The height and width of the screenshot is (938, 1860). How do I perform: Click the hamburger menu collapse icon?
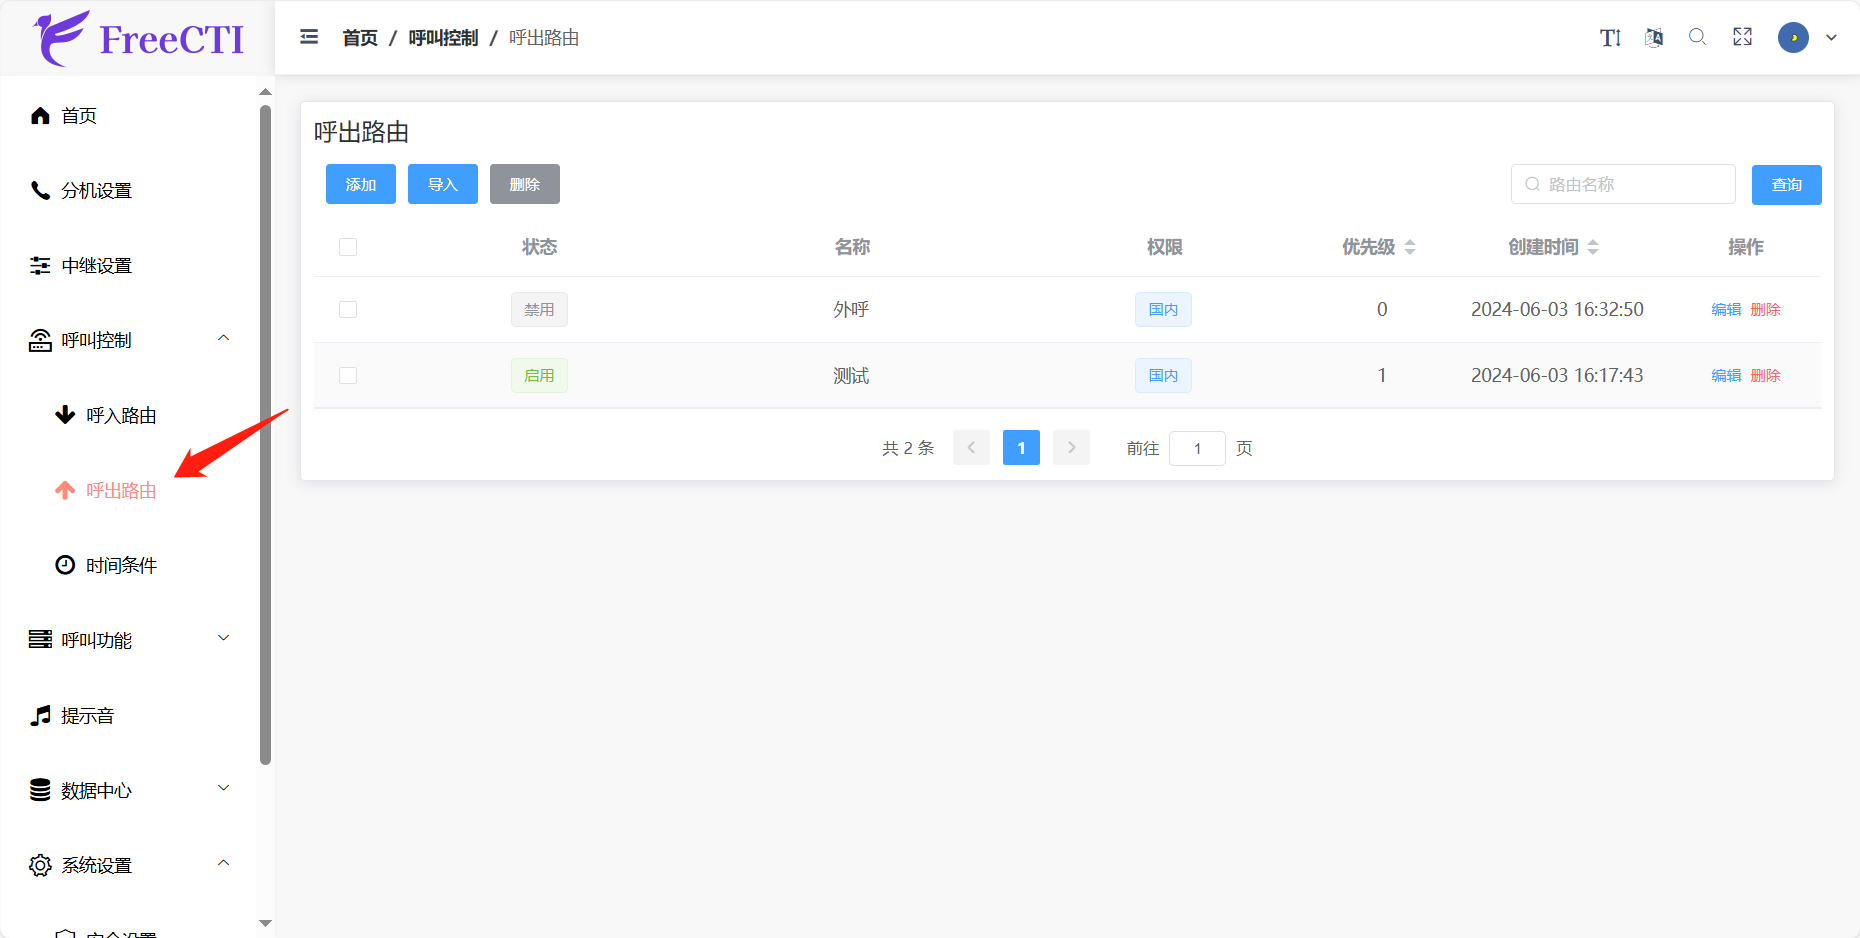pos(309,37)
